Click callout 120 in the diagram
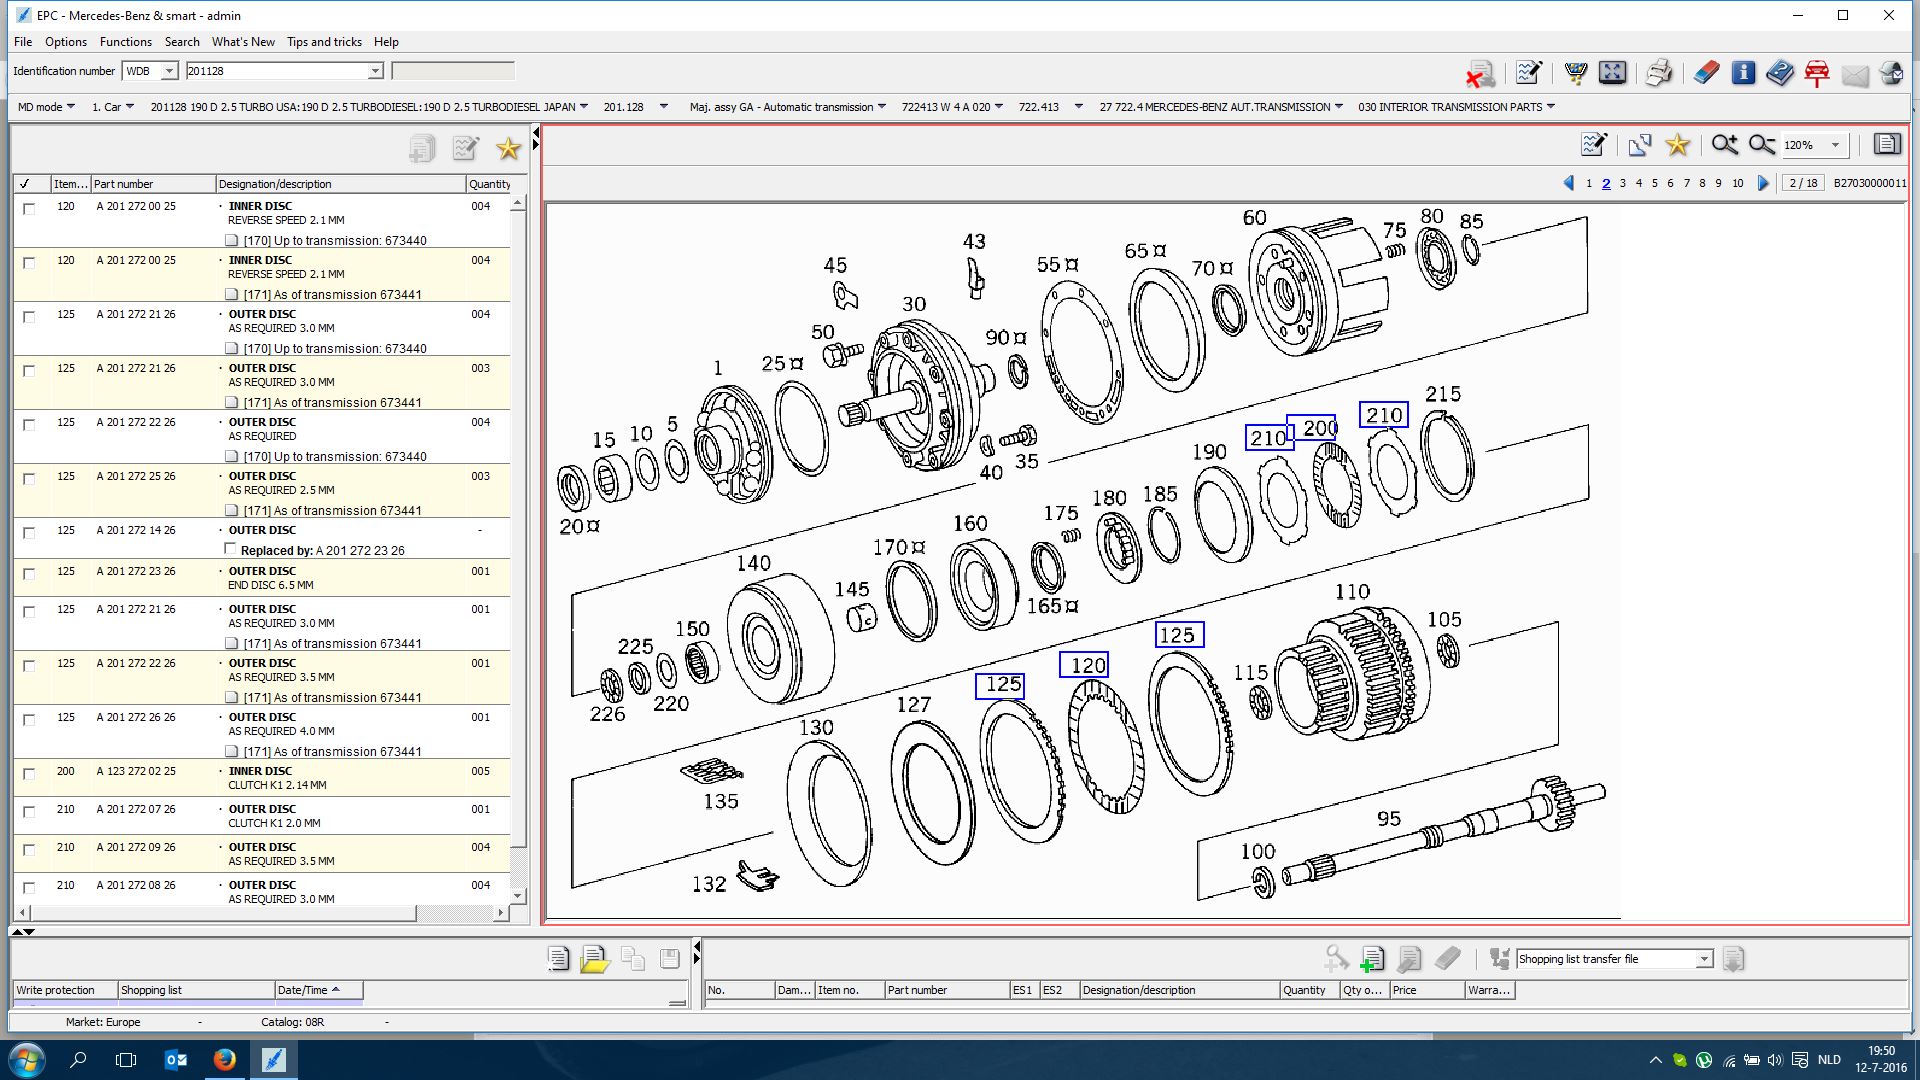This screenshot has height=1080, width=1920. point(1085,665)
